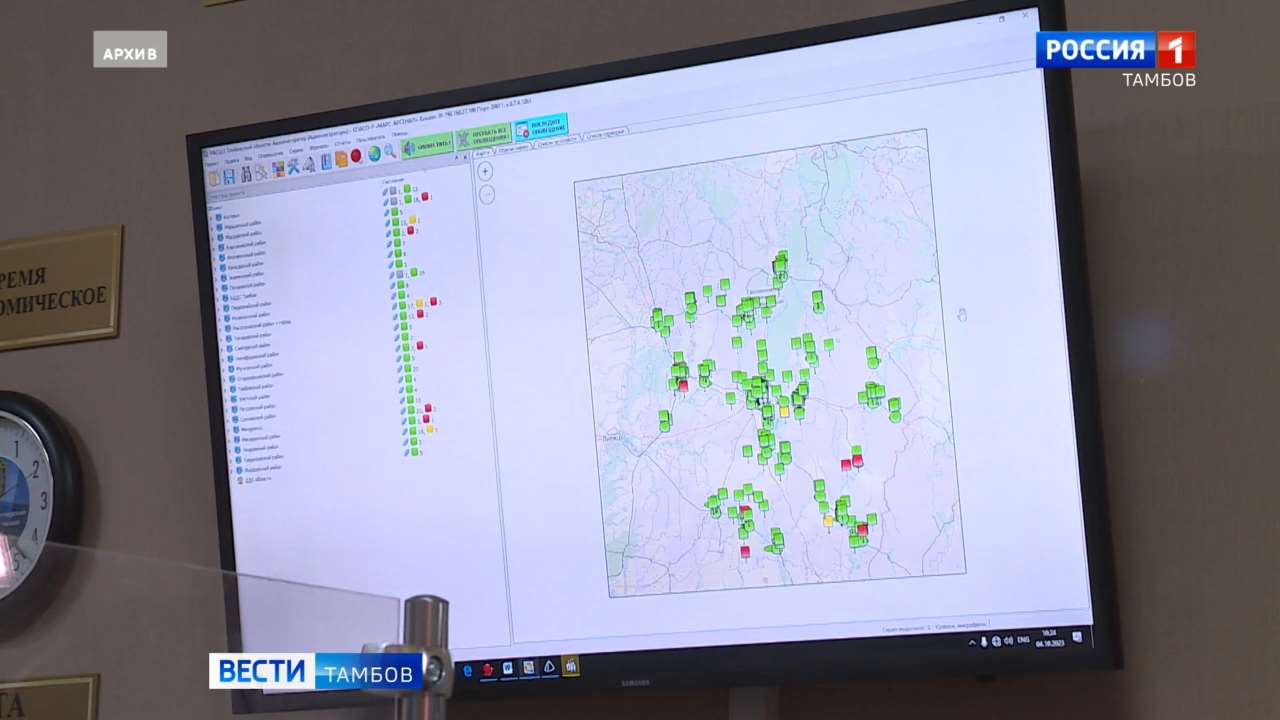Open the Вид menu
This screenshot has width=1280, height=720.
[x=248, y=158]
